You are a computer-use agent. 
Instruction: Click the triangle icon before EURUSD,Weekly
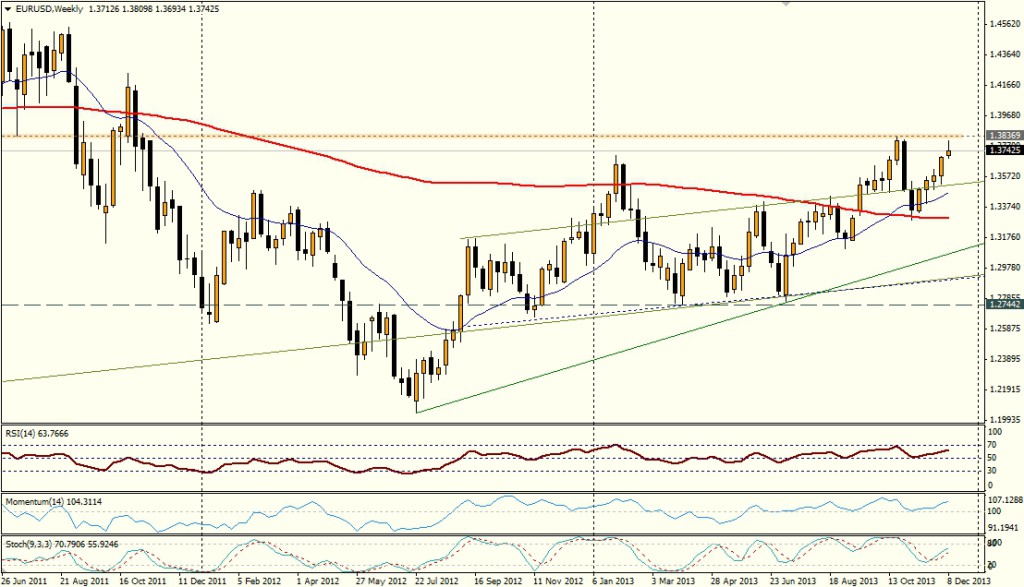(x=8, y=8)
